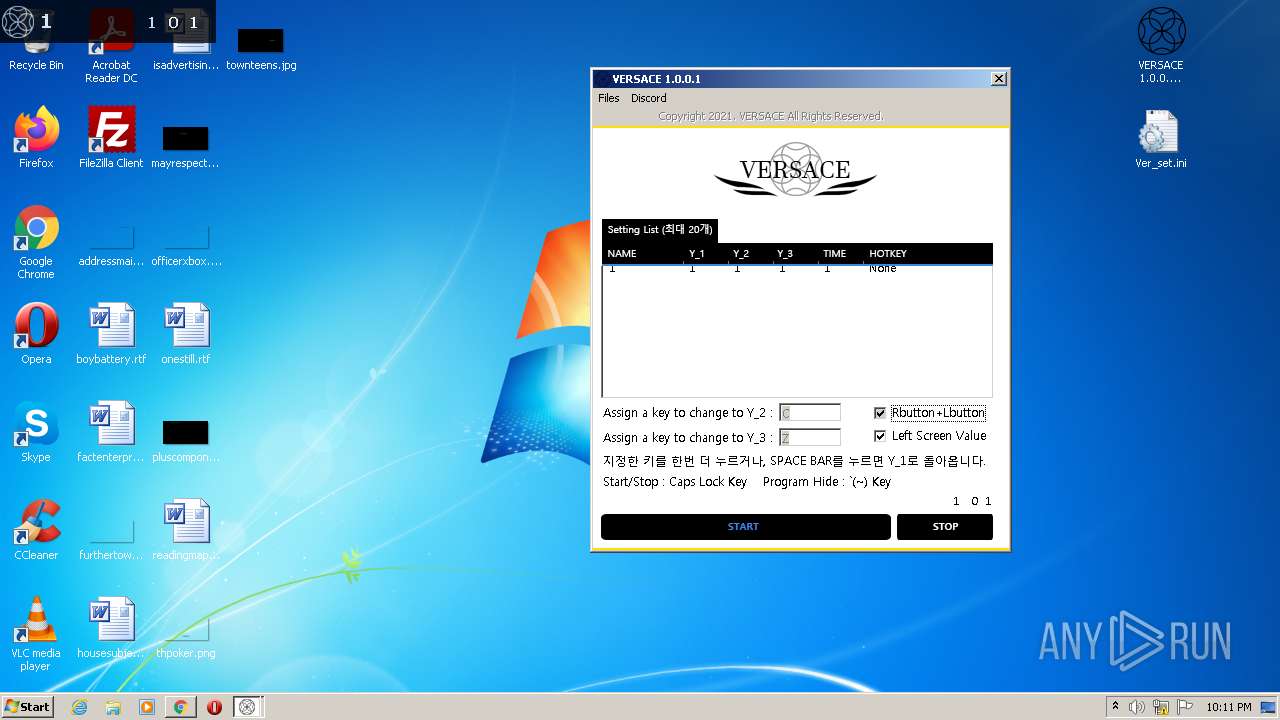Select townteens.jpg file icon
The image size is (1280, 720).
tap(261, 48)
